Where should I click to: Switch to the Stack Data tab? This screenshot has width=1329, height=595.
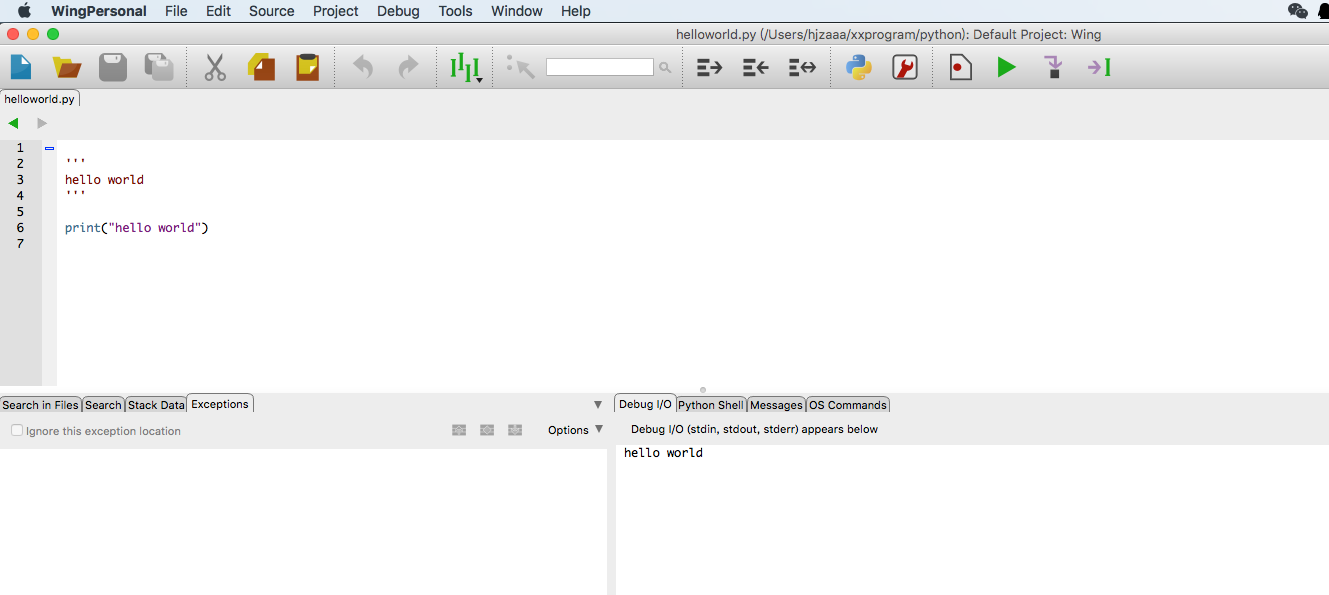click(x=156, y=405)
